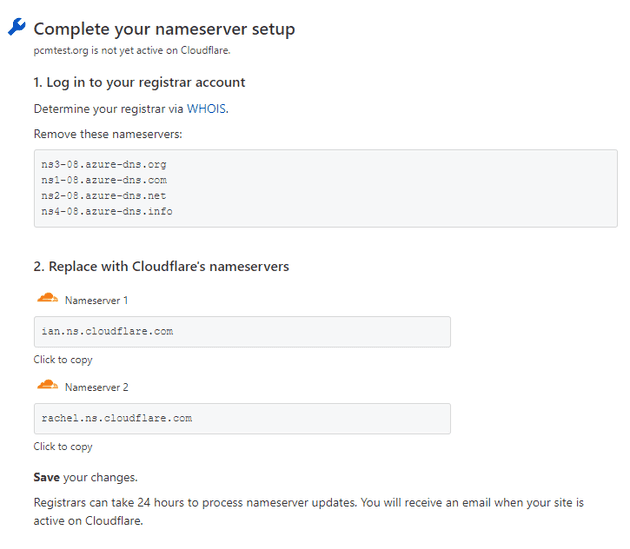This screenshot has width=630, height=549.
Task: Copy the rachel.ns.cloudflare.com nameserver field
Action: point(242,418)
